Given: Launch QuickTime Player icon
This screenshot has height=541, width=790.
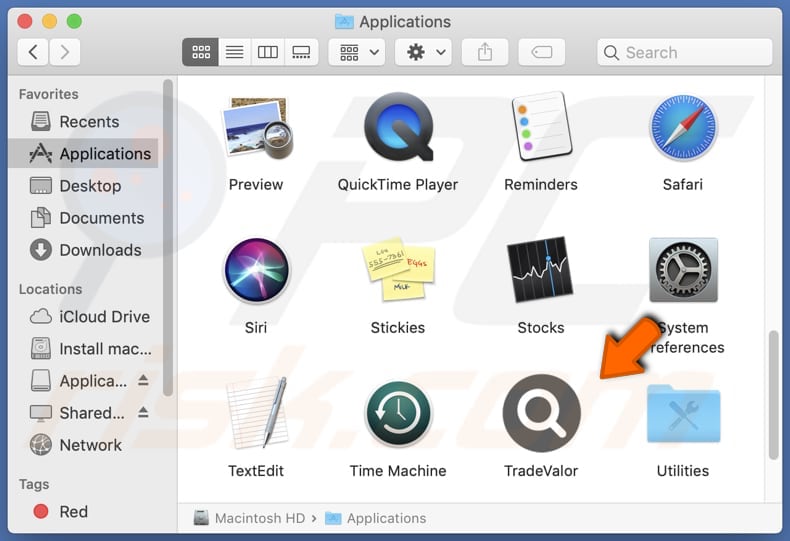Looking at the screenshot, I should click(x=398, y=127).
